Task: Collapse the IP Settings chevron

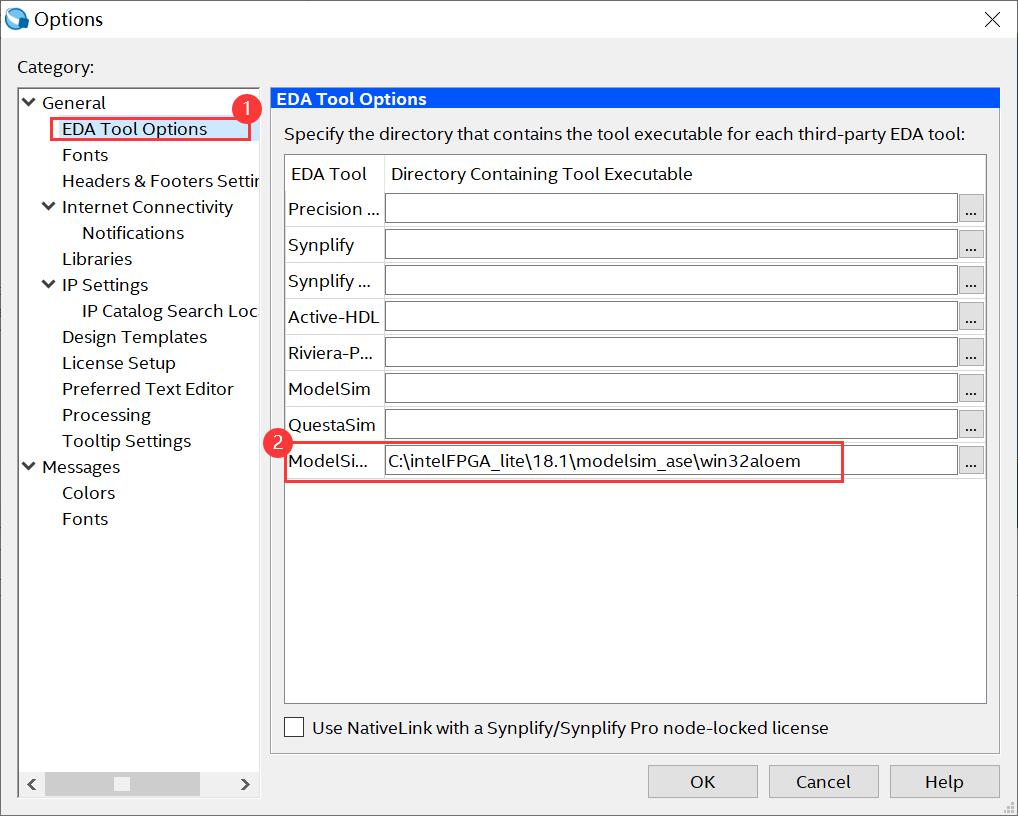Action: (49, 284)
